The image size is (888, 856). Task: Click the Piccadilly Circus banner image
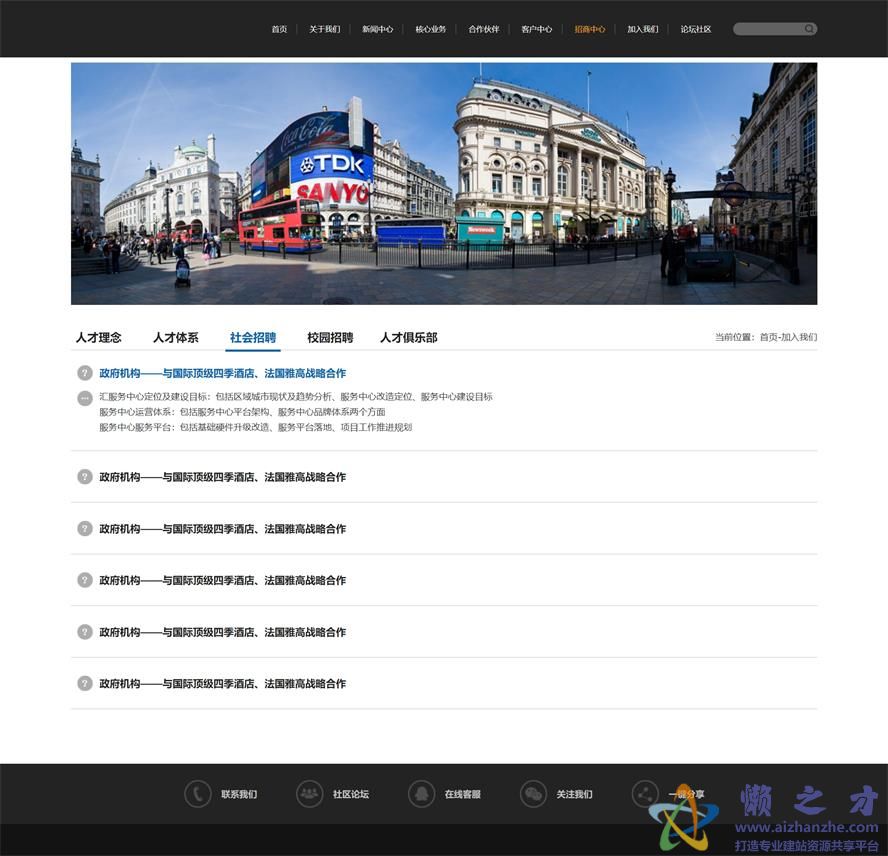coord(444,184)
